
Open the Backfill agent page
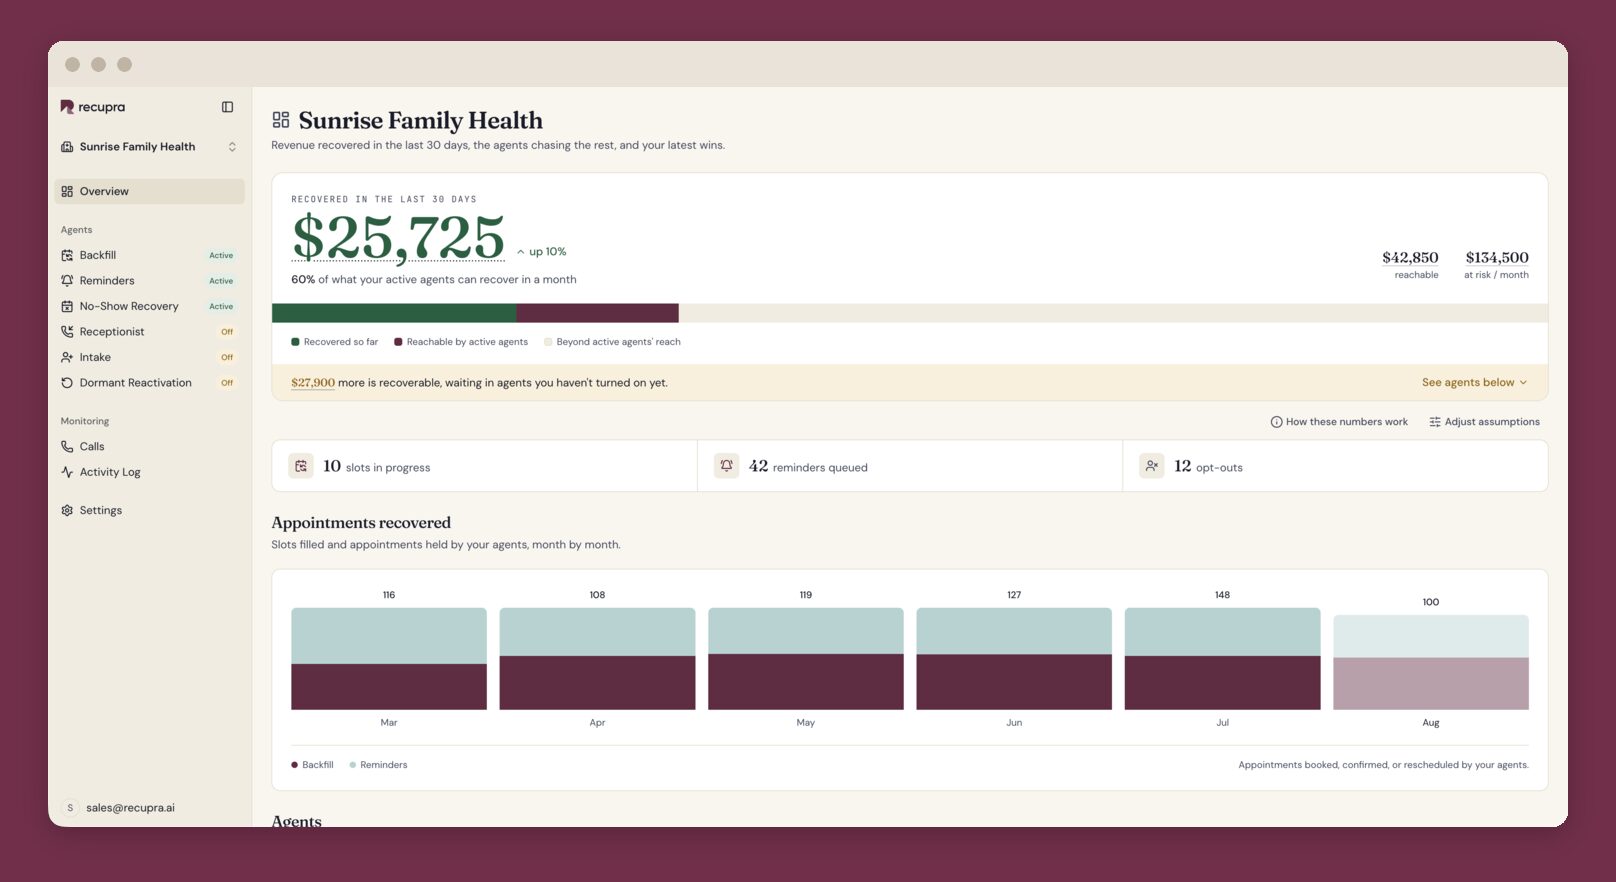tap(149, 255)
